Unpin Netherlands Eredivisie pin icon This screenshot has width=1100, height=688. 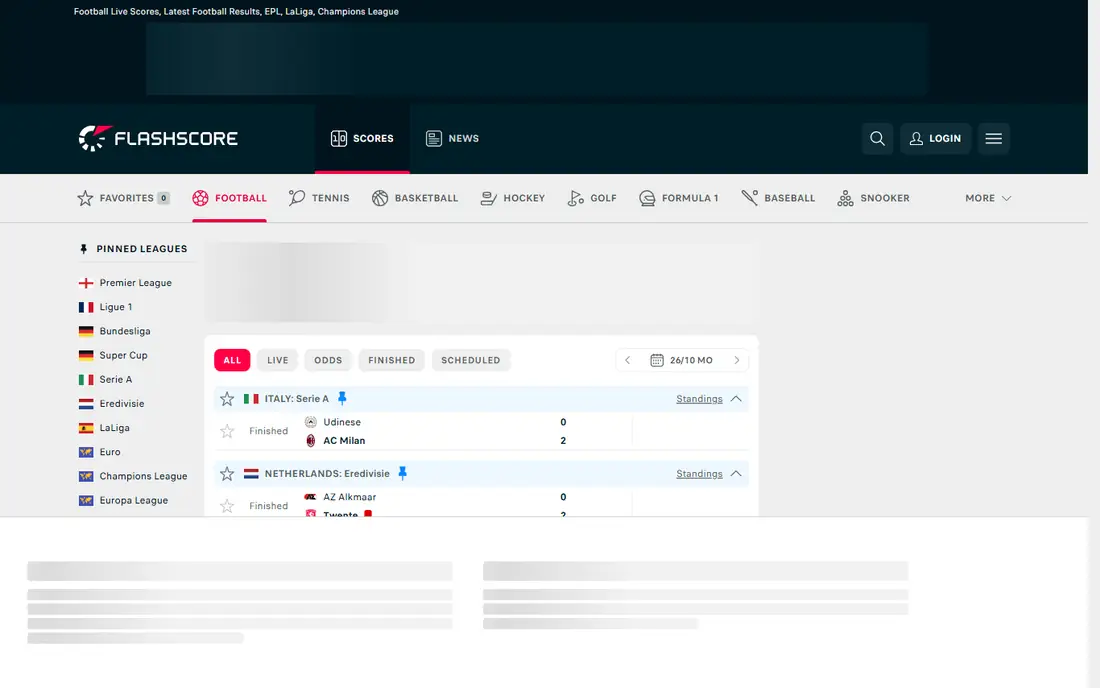click(x=403, y=473)
